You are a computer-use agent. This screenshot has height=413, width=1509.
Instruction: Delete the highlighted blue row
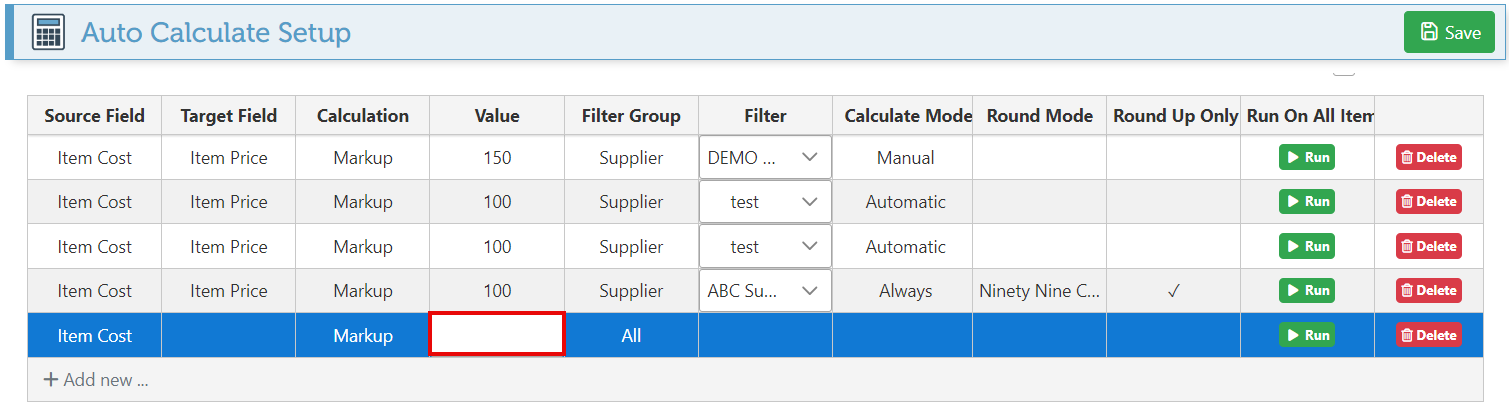[1428, 336]
